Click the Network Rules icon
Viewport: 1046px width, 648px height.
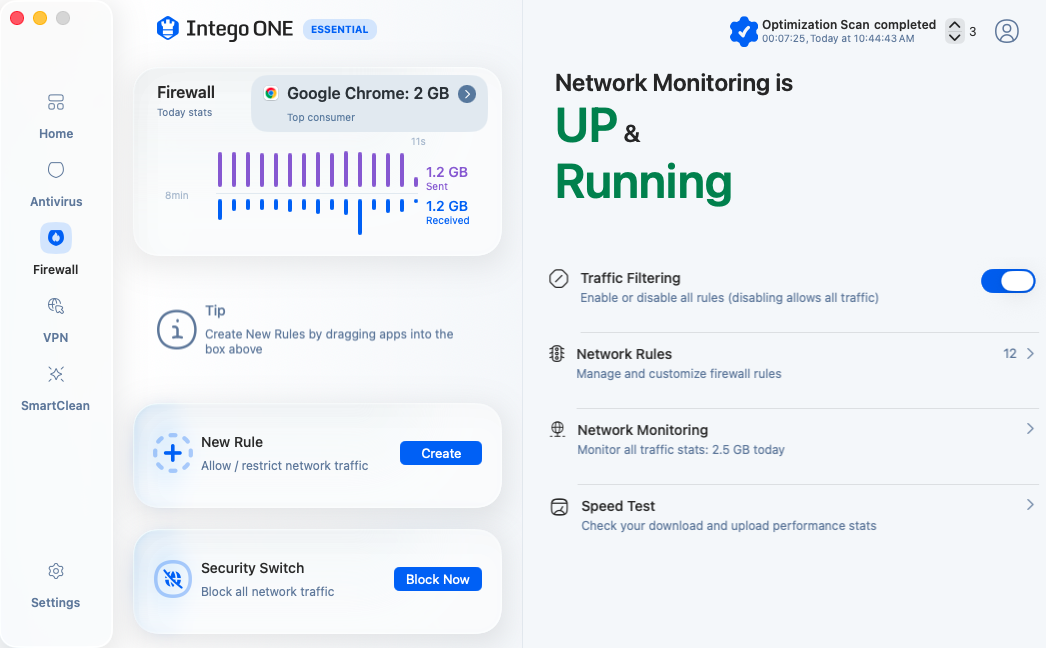(x=556, y=354)
